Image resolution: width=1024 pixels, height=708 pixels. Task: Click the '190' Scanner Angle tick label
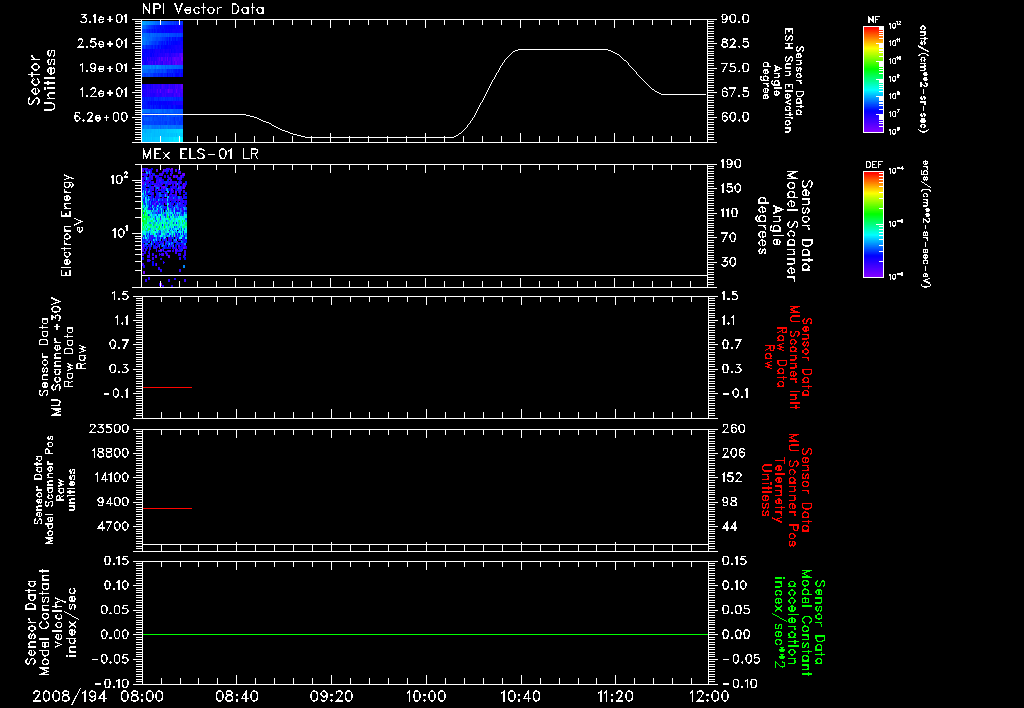731,164
